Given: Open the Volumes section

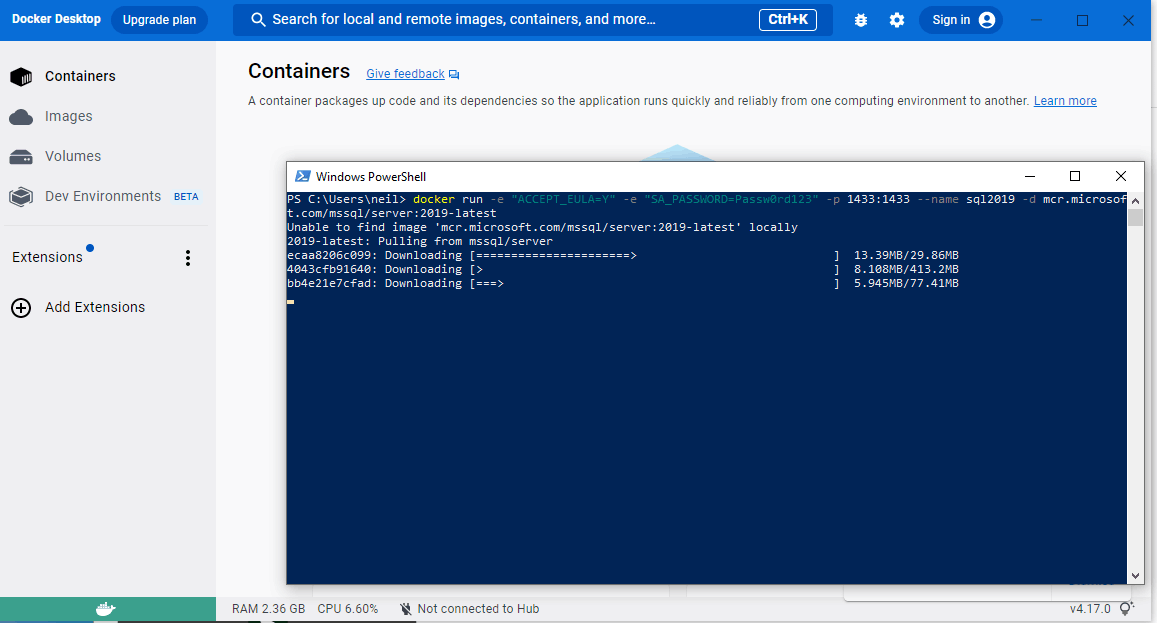Looking at the screenshot, I should pos(73,156).
